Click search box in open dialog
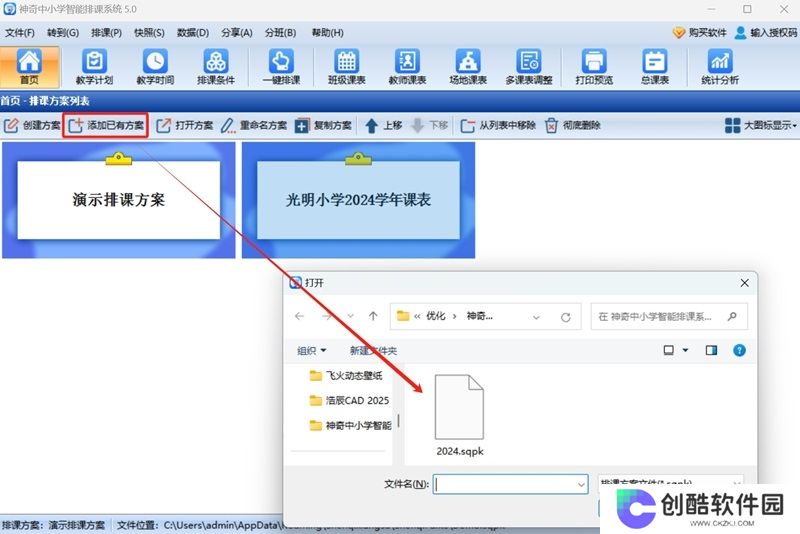The height and width of the screenshot is (534, 800). [x=669, y=317]
